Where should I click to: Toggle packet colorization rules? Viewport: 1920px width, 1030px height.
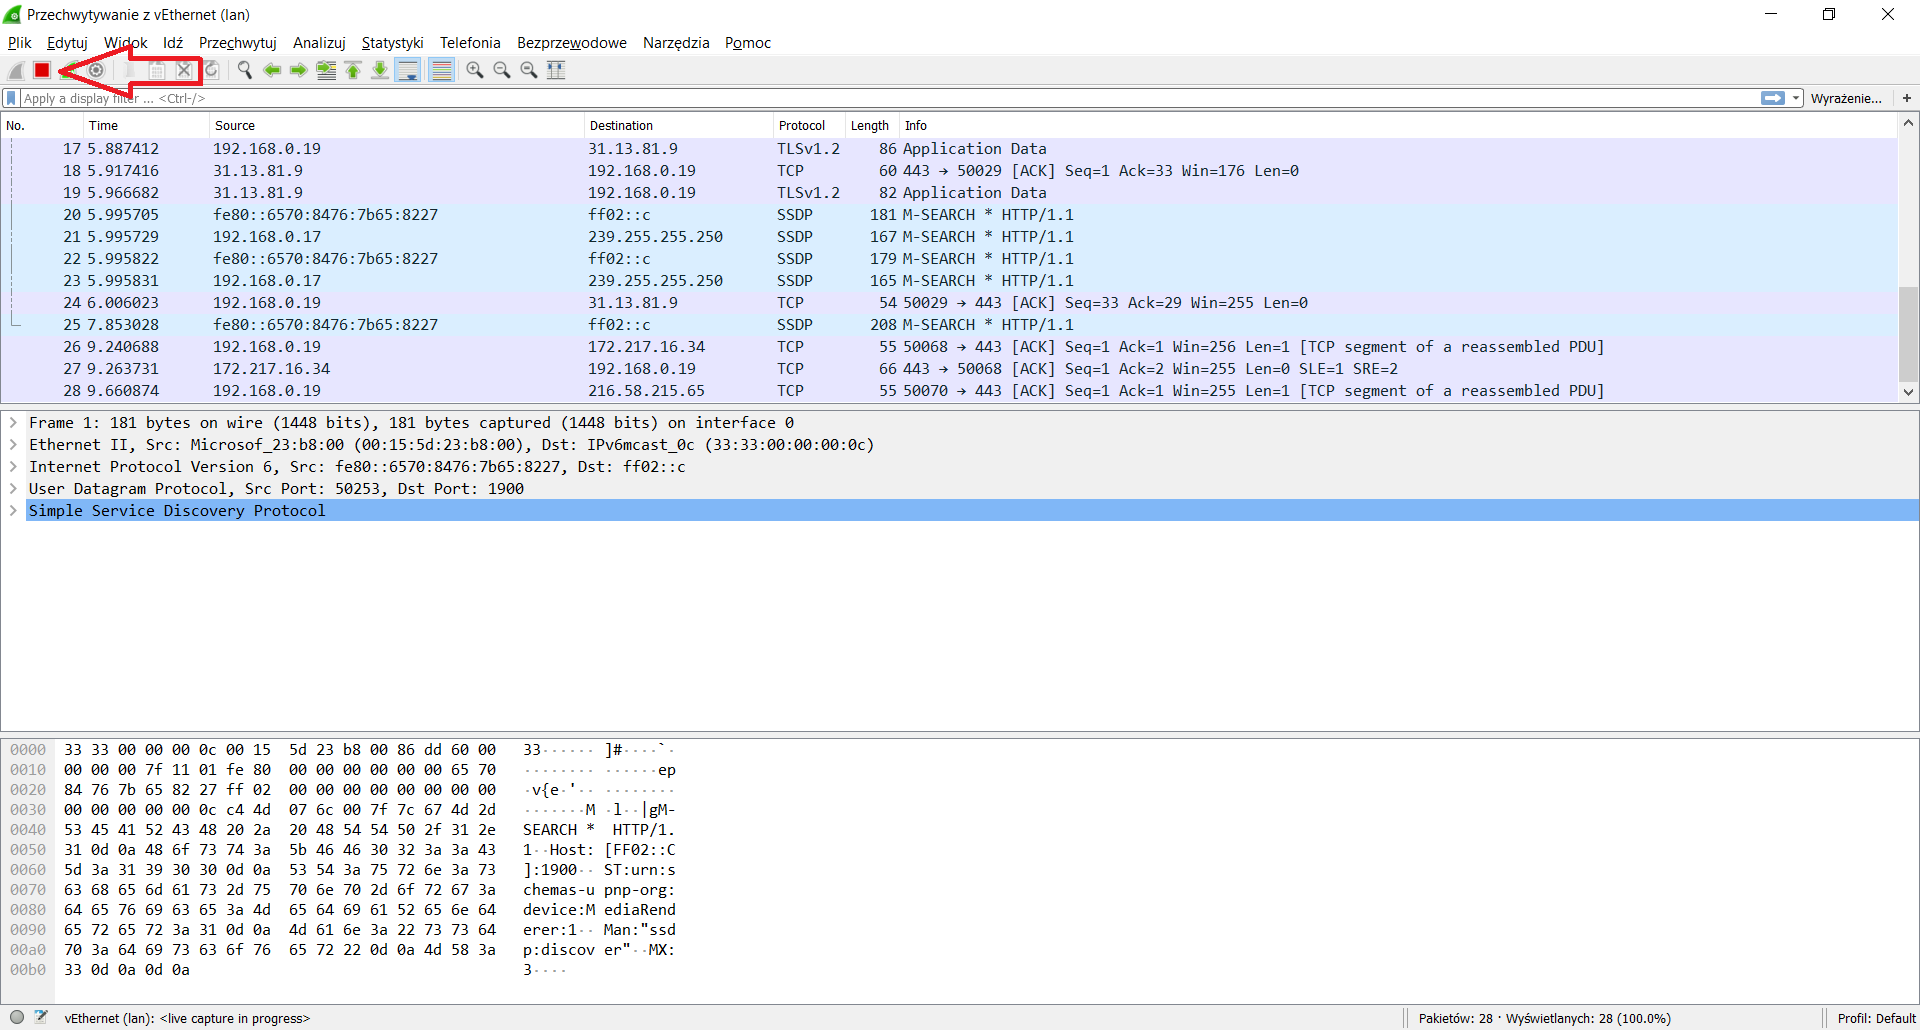pos(441,70)
